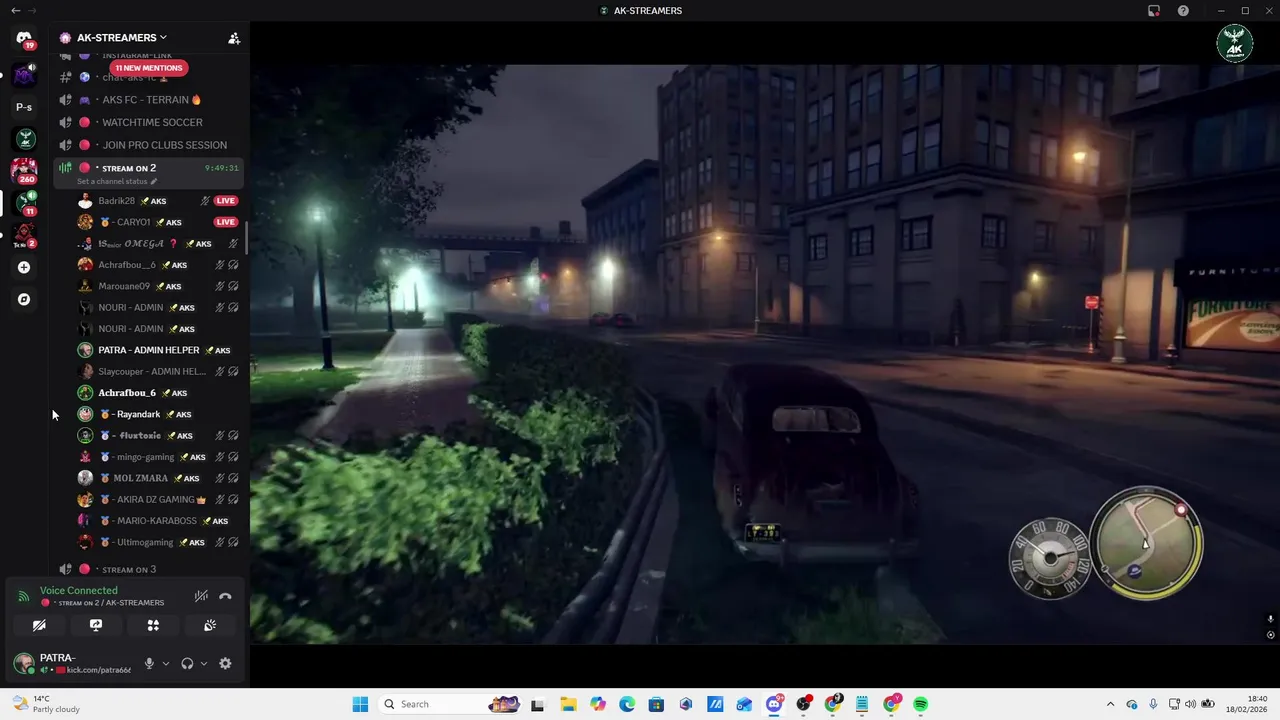Select user Marouane09 in voice list
The image size is (1280, 720).
click(158, 286)
